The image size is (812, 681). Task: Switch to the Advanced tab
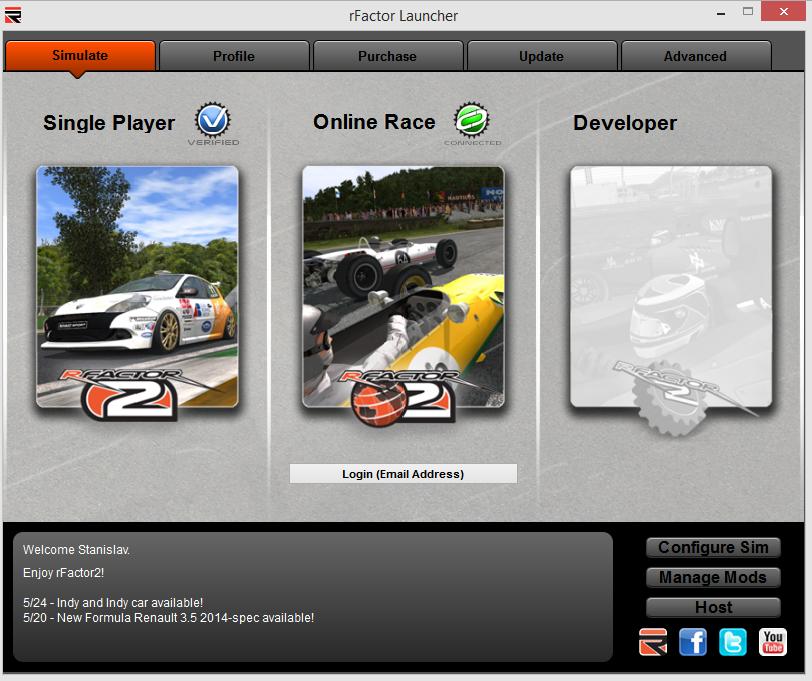tap(695, 56)
